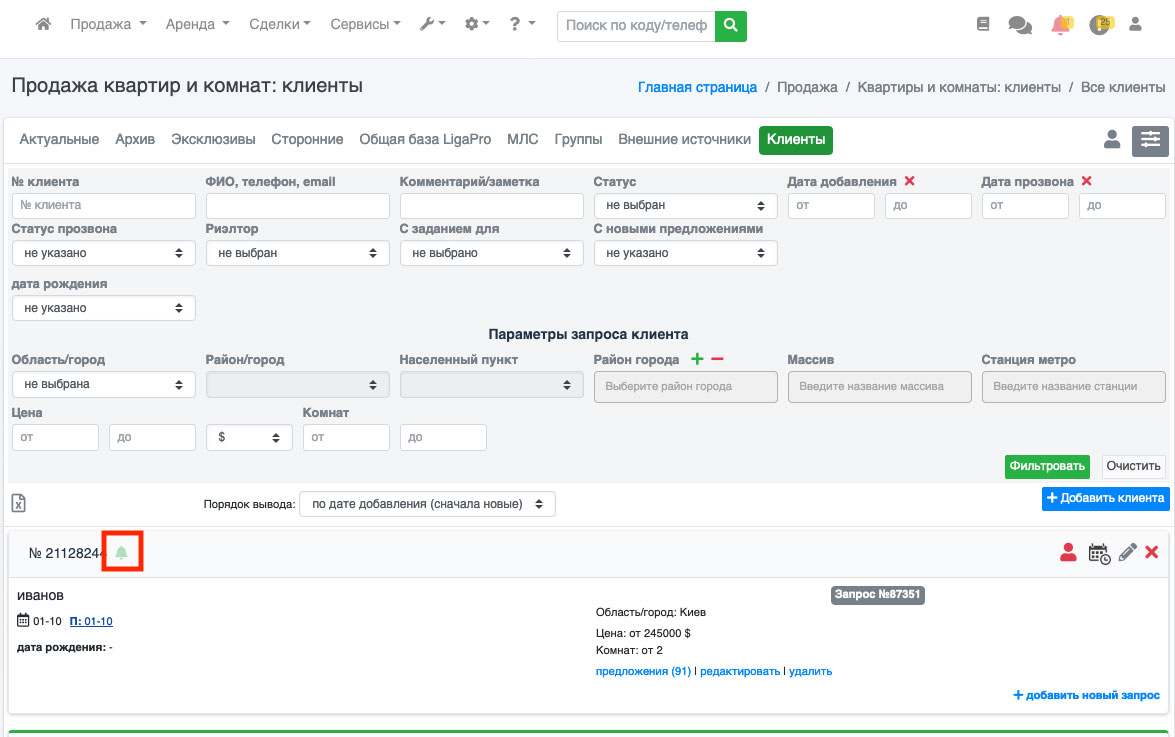Switch to the Эксклюзивы tab
The image size is (1175, 737).
pyautogui.click(x=213, y=140)
